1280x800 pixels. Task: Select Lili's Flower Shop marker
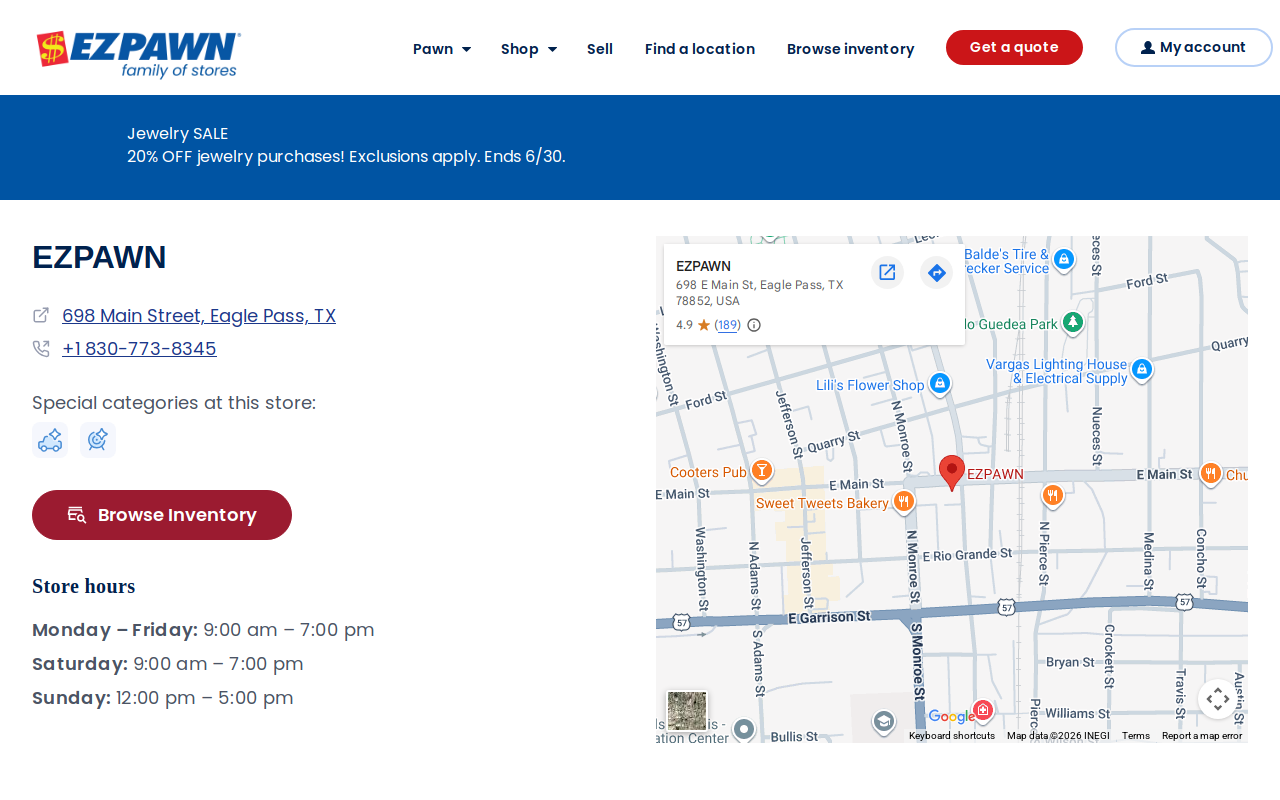(939, 384)
